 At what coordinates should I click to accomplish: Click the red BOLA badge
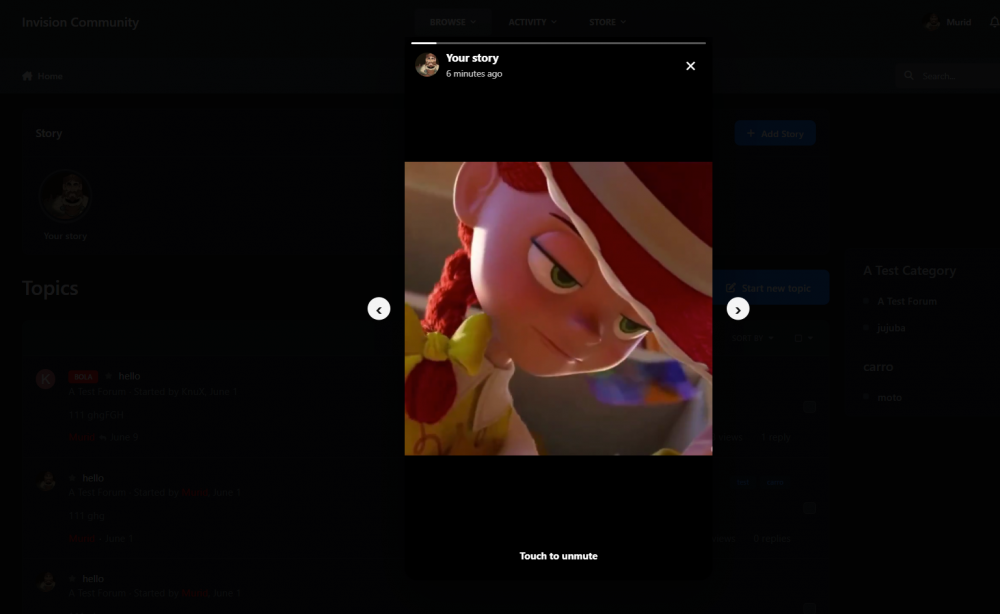click(x=83, y=377)
